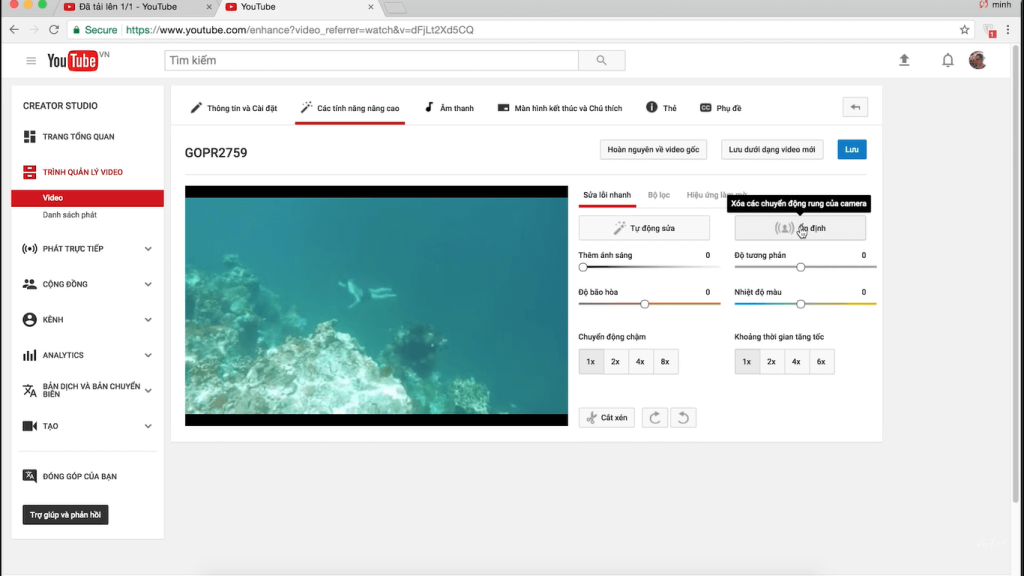Open the Bộ lọc filters tab
The height and width of the screenshot is (576, 1024).
pos(659,195)
